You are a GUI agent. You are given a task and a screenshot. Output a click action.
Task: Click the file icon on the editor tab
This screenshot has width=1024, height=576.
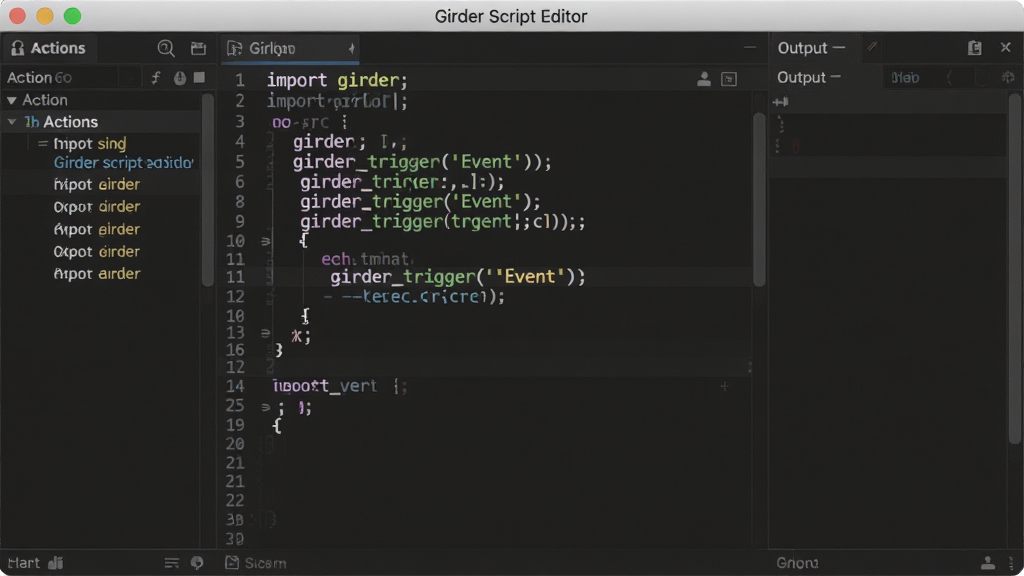234,48
